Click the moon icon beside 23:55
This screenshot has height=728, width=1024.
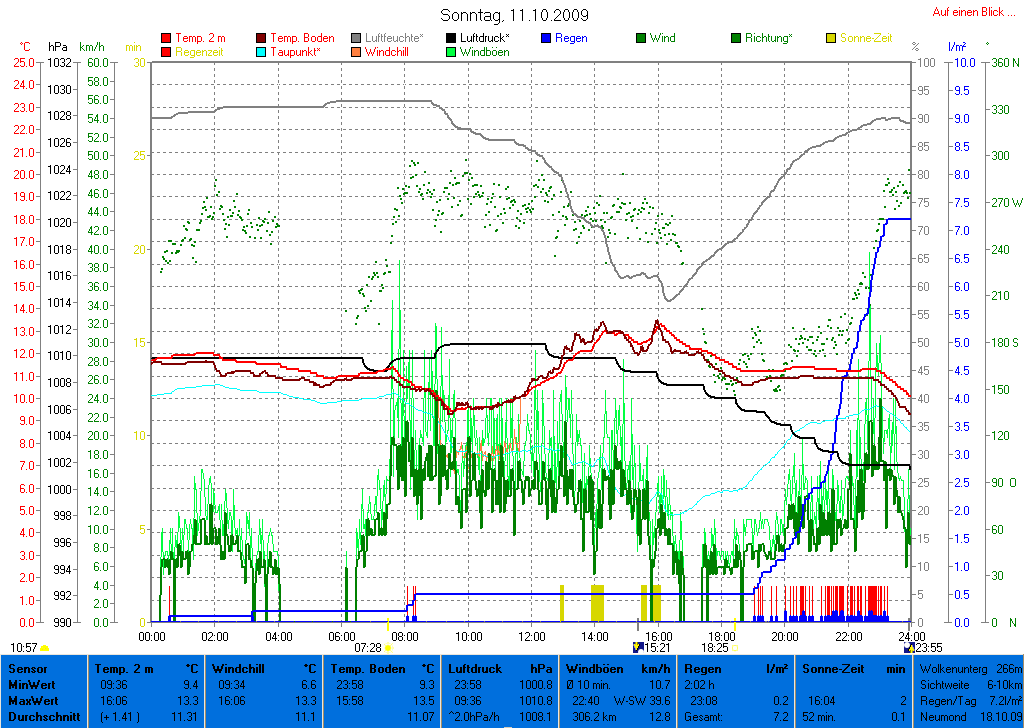[908, 648]
